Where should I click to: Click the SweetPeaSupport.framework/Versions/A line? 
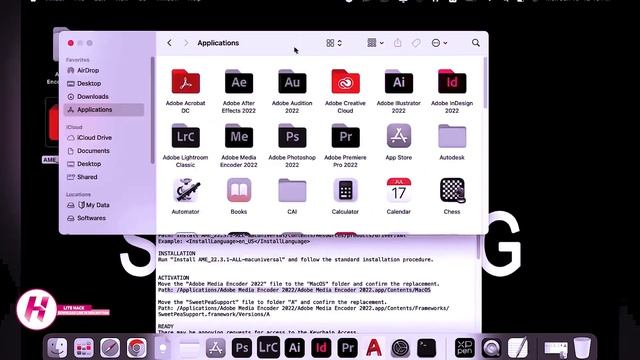tap(213, 314)
